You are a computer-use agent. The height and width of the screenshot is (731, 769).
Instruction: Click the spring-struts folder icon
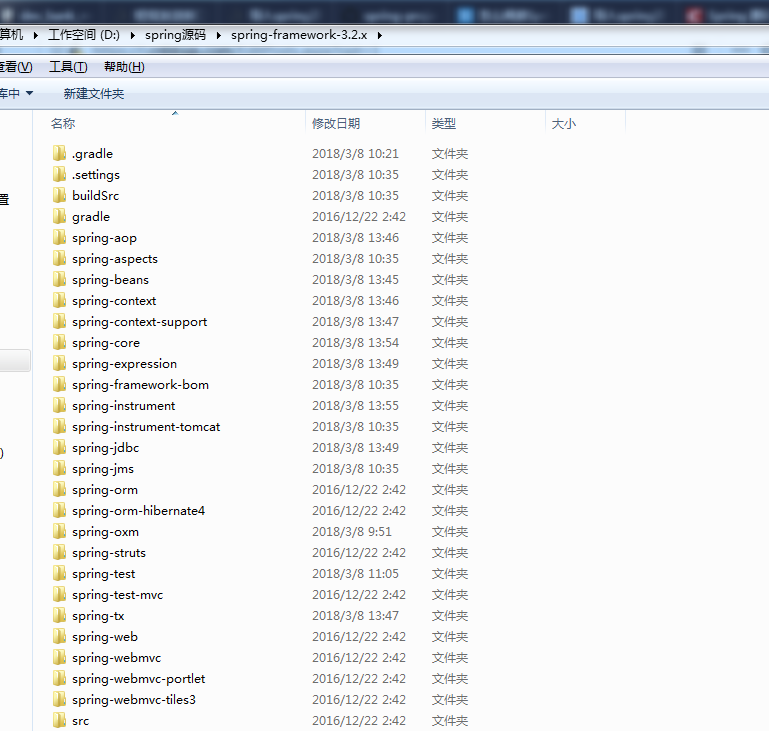[59, 552]
